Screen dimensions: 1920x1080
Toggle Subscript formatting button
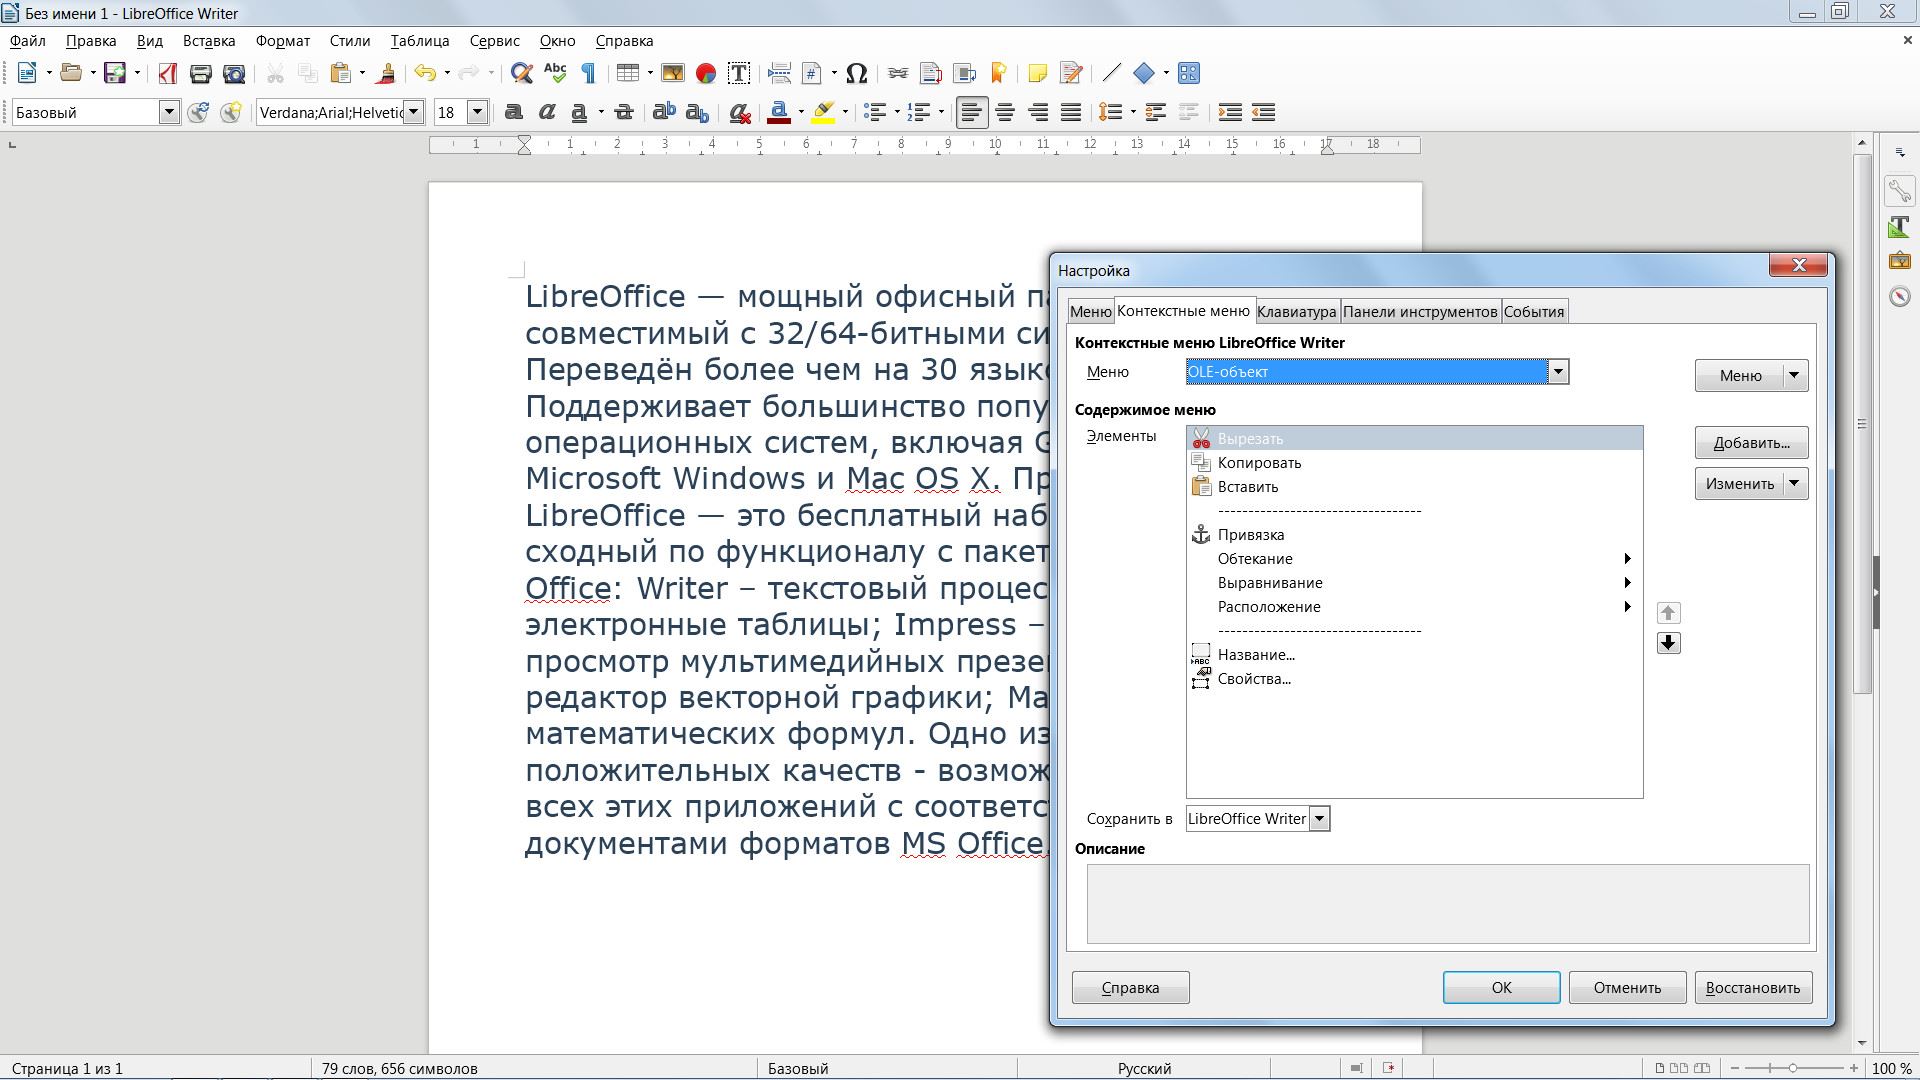(x=697, y=112)
